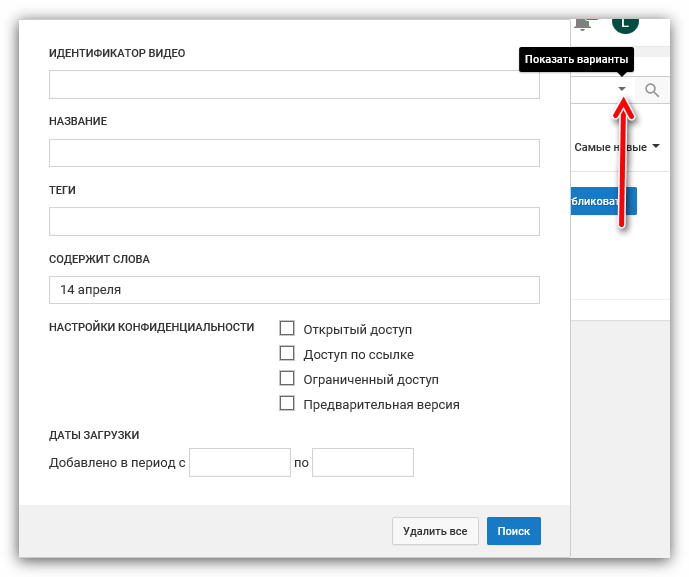Screen dimensions: 689x577
Task: Click the Открытый доступ label text
Action: (358, 330)
